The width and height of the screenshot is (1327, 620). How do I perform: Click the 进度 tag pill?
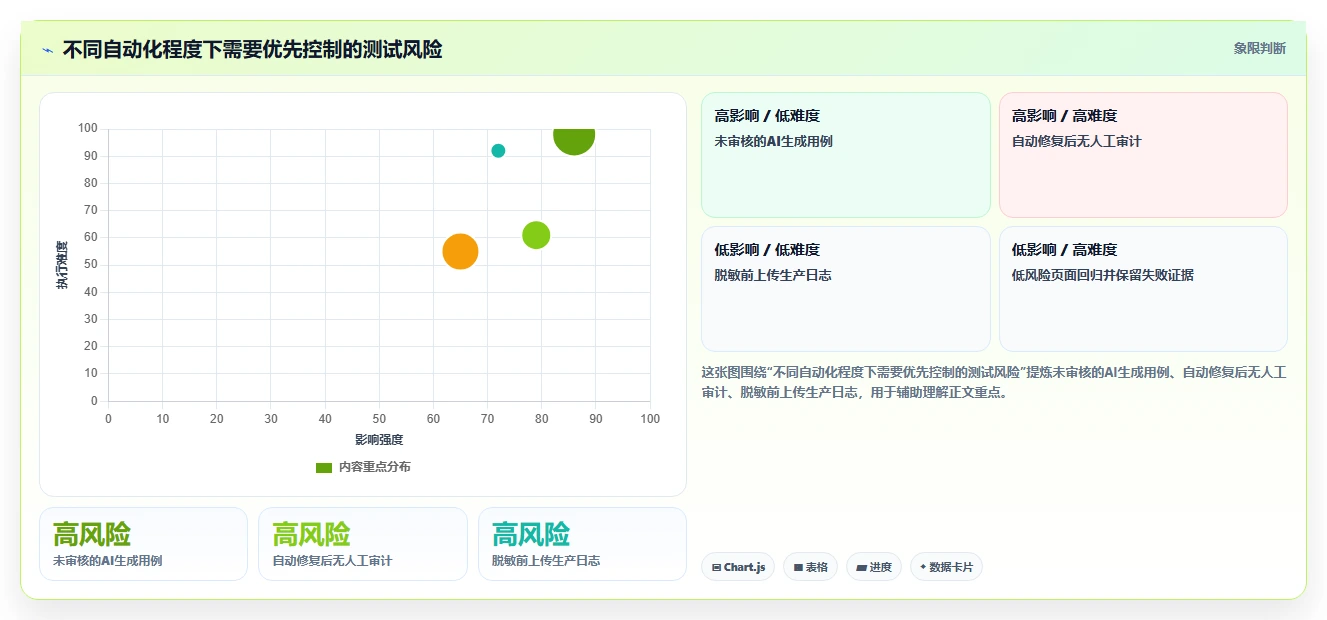pyautogui.click(x=874, y=567)
